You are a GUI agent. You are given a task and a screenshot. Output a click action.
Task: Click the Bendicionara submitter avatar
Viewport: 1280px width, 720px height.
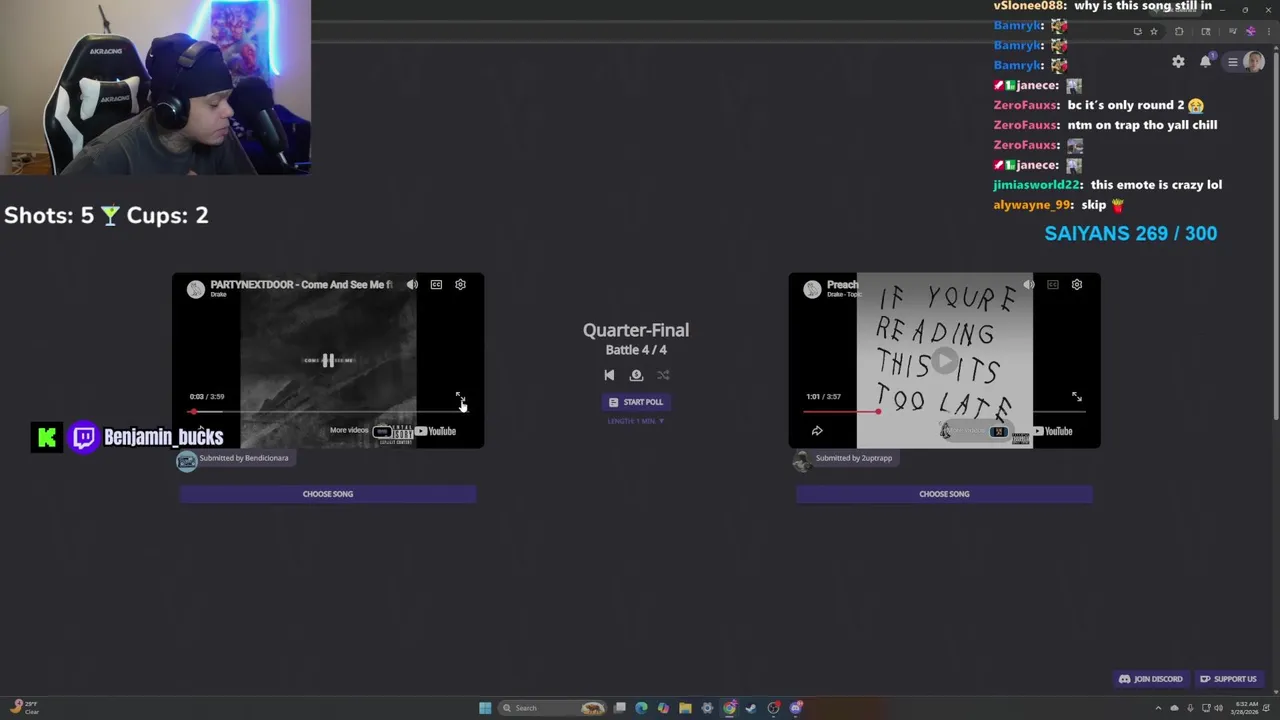point(187,460)
